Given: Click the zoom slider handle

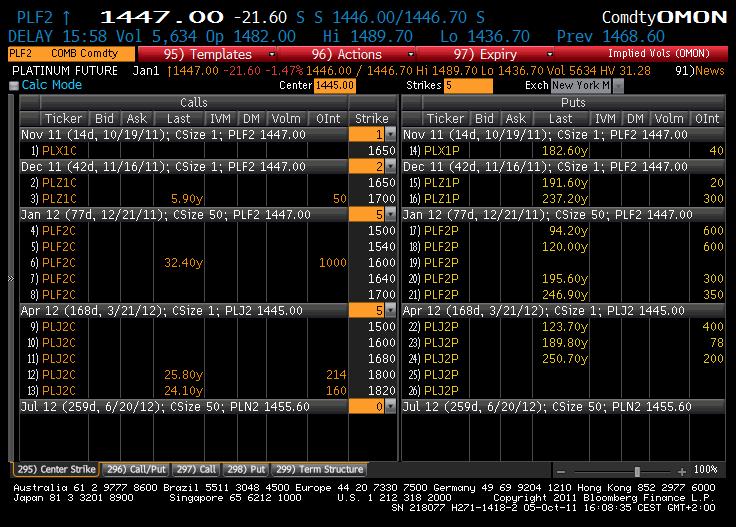Looking at the screenshot, I should click(x=637, y=471).
